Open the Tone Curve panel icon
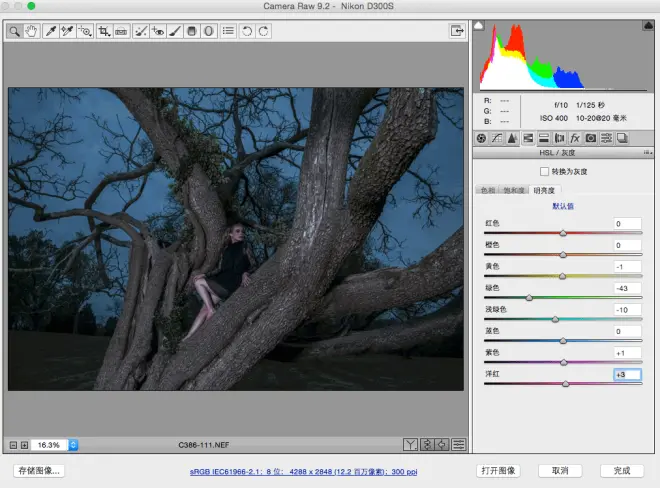The height and width of the screenshot is (488, 660). coord(497,138)
